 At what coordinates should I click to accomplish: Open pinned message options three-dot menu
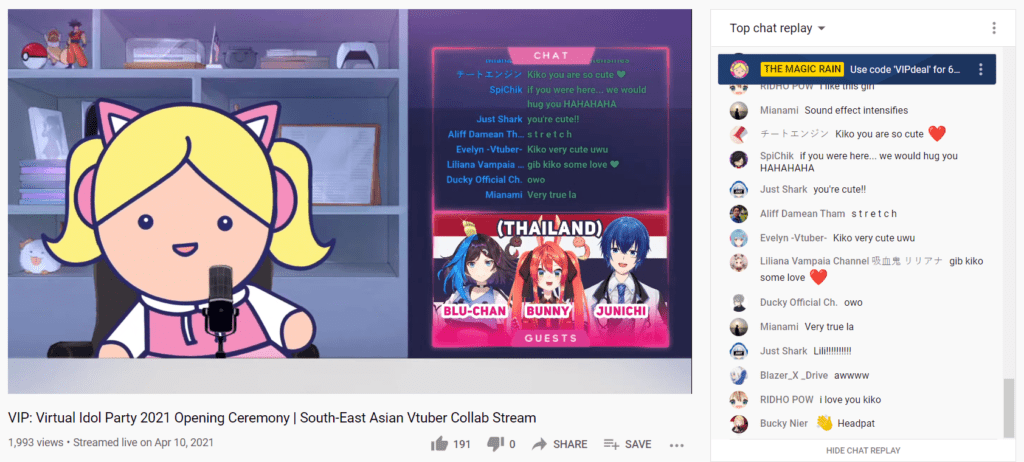click(980, 69)
